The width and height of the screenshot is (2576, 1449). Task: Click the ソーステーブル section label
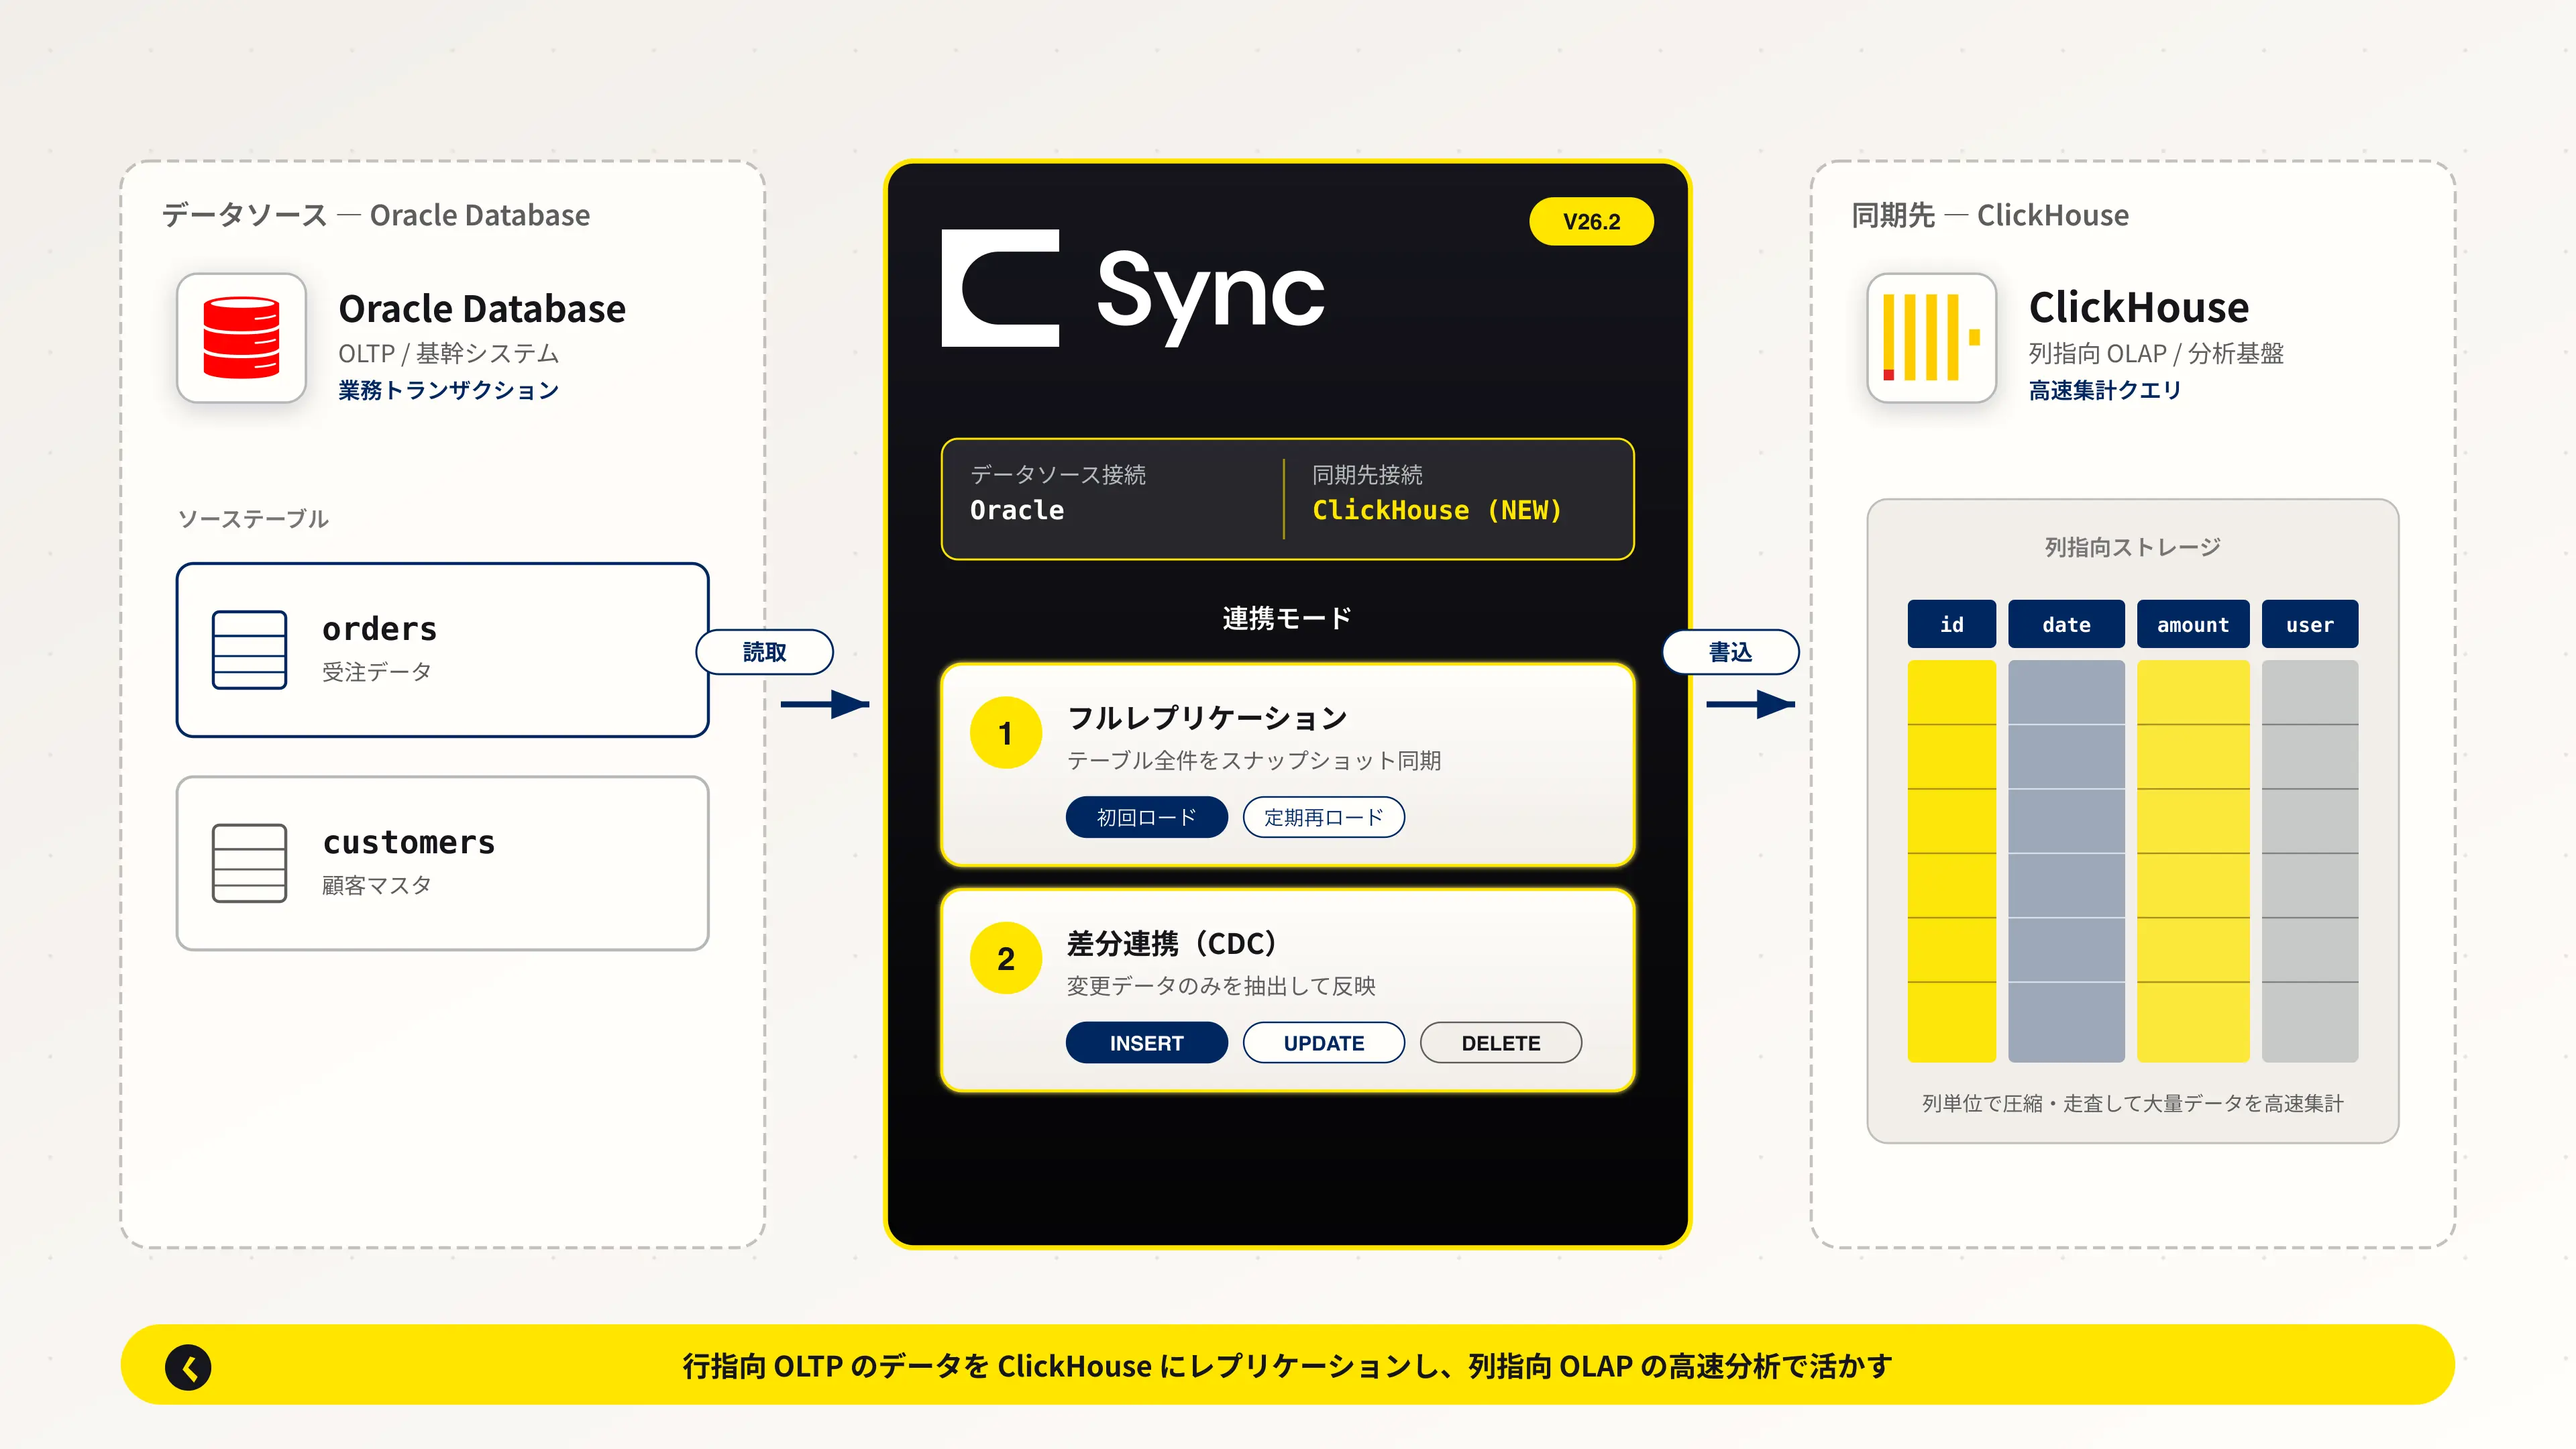click(x=253, y=519)
